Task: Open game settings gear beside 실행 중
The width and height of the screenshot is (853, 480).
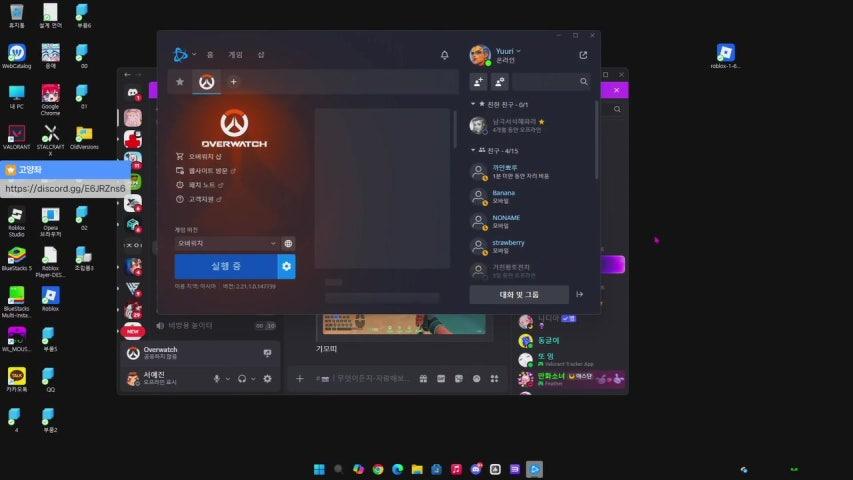Action: [x=287, y=266]
